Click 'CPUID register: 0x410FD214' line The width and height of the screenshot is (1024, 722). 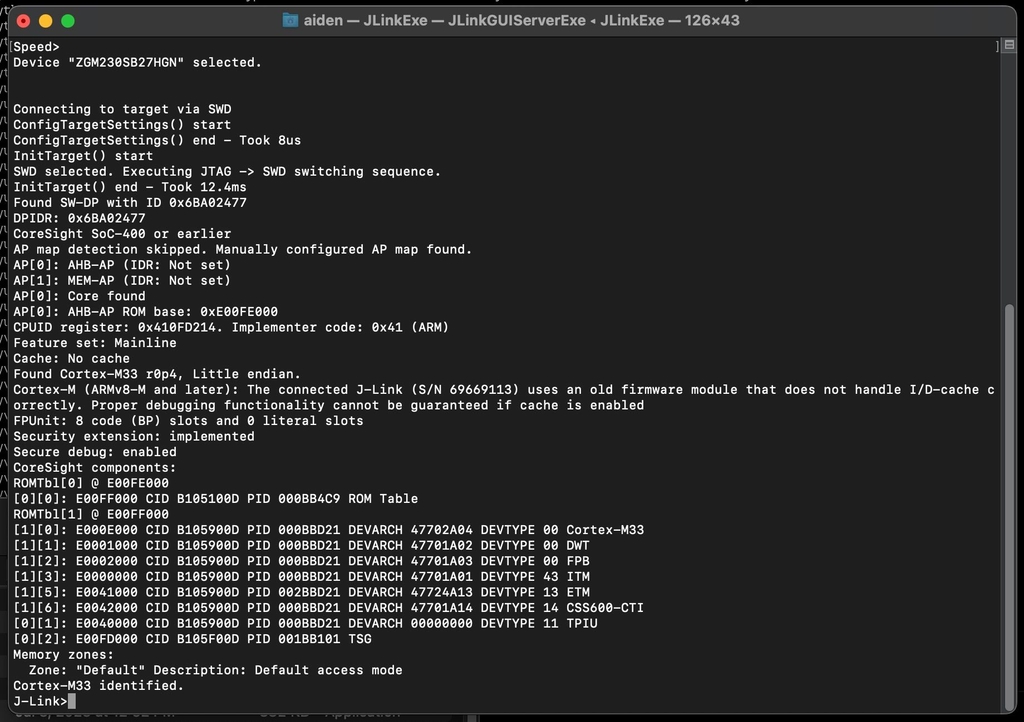(231, 328)
